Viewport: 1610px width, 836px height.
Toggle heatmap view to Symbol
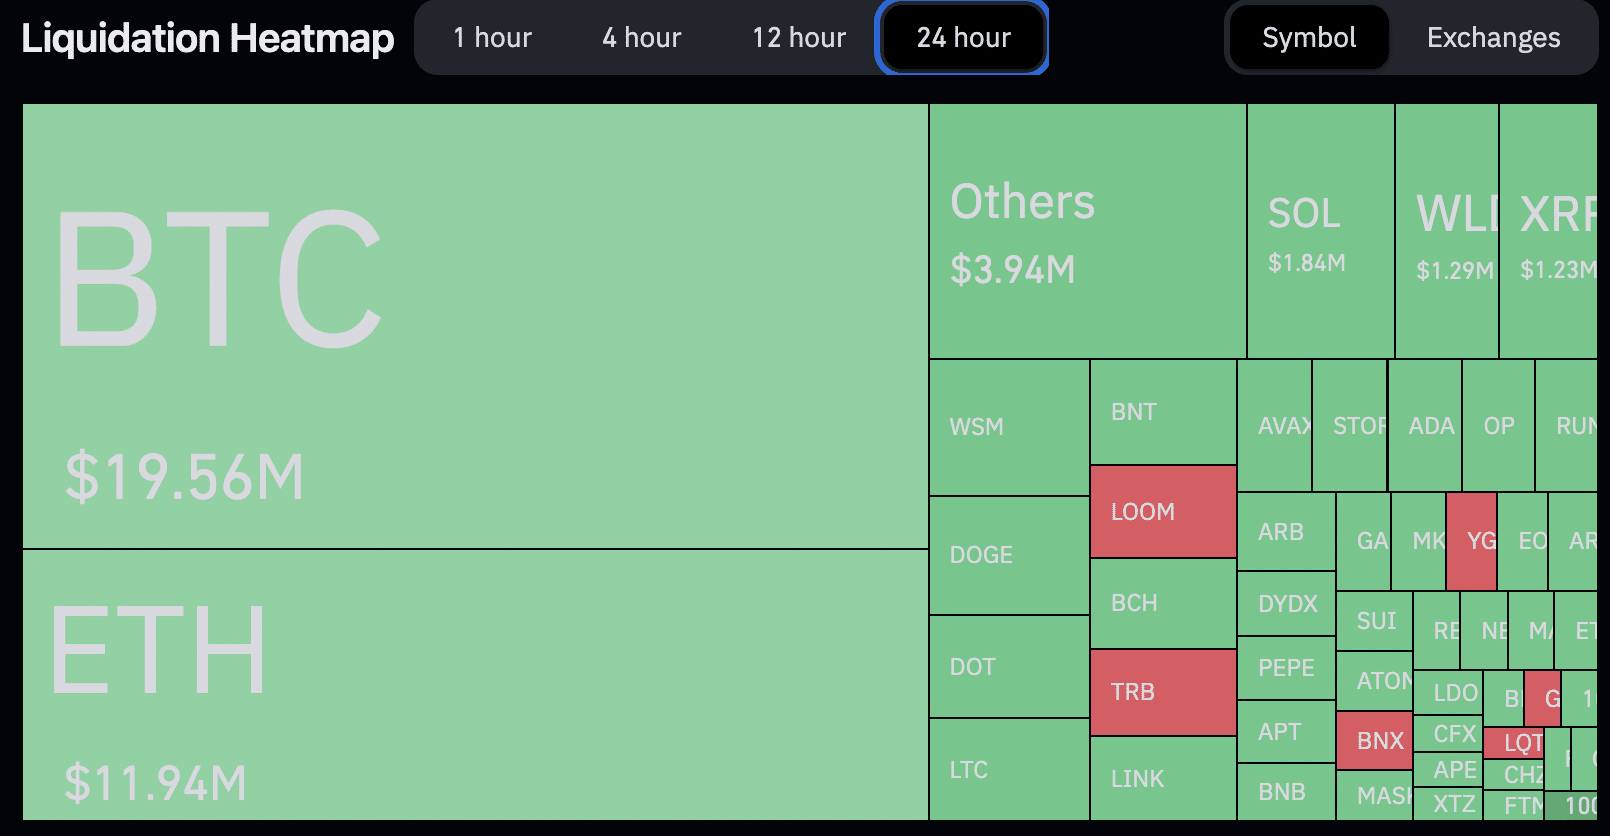1308,38
